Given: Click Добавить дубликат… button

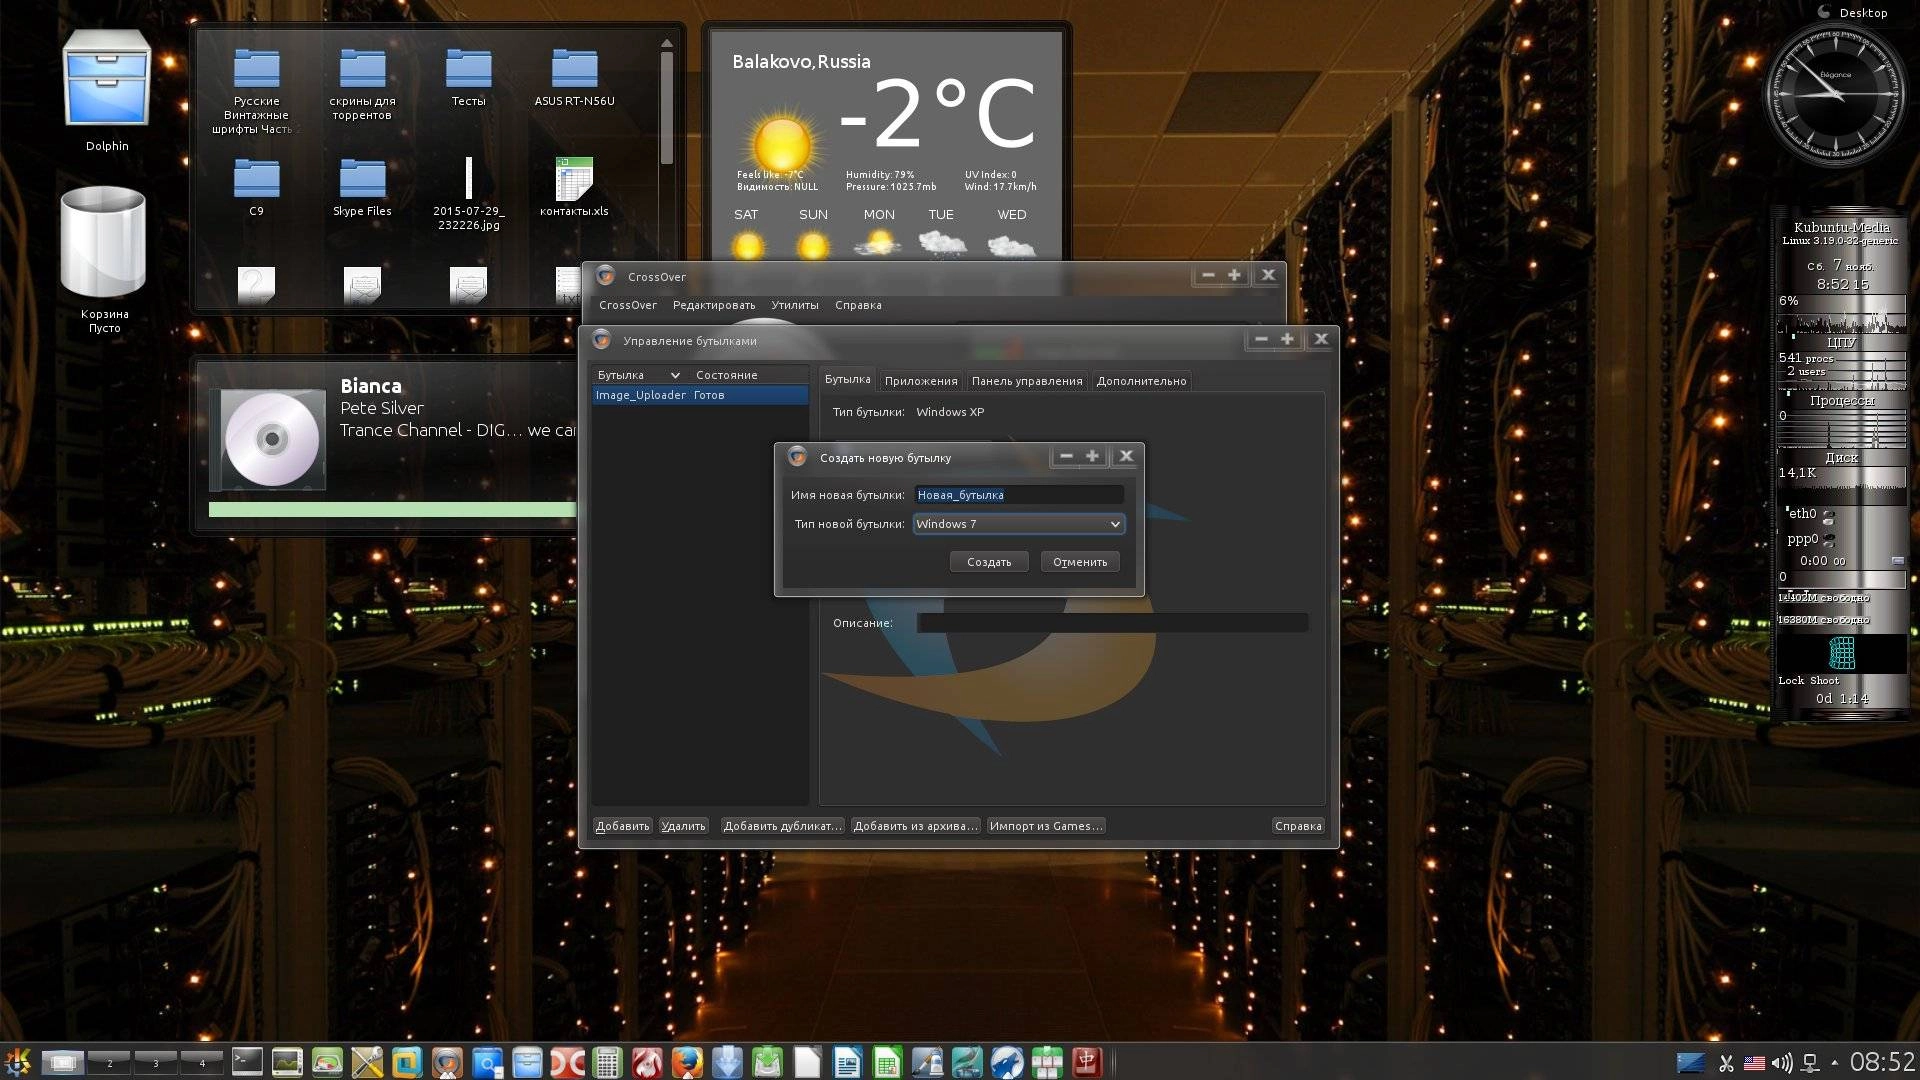Looking at the screenshot, I should 783,826.
